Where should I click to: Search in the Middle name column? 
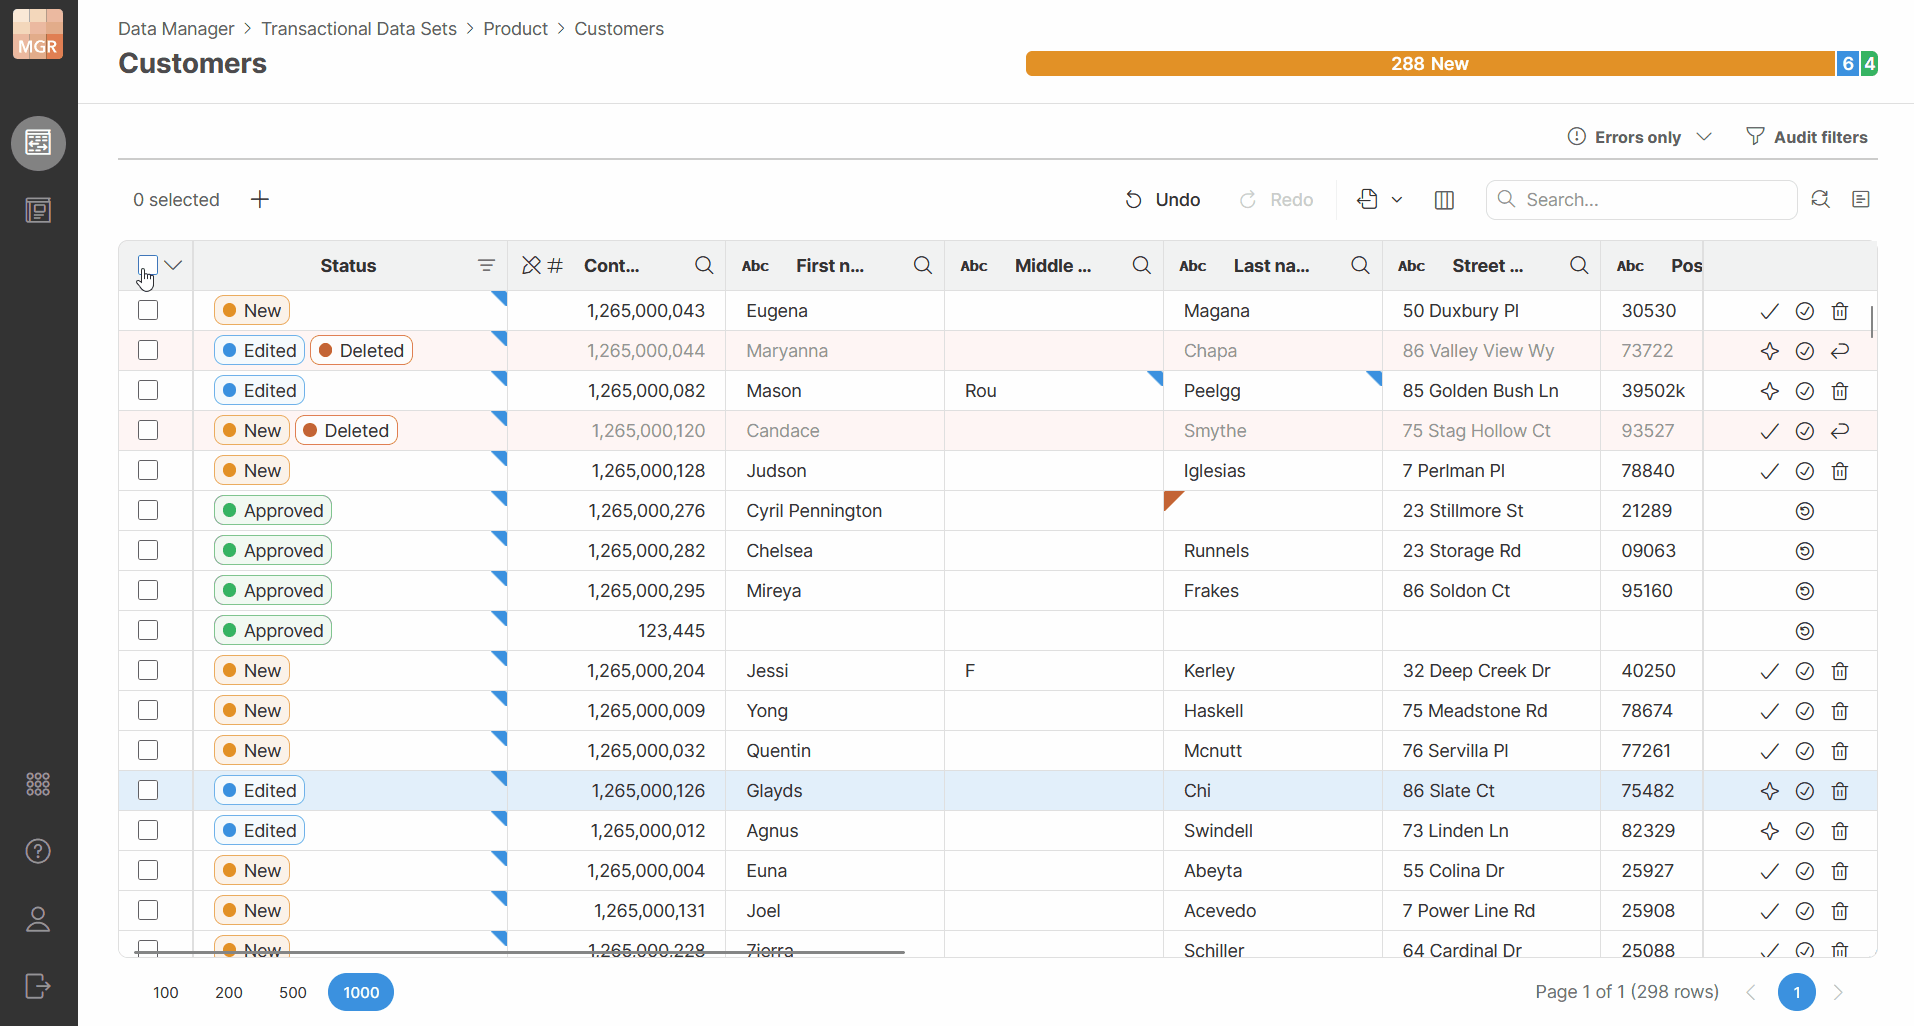click(x=1141, y=265)
